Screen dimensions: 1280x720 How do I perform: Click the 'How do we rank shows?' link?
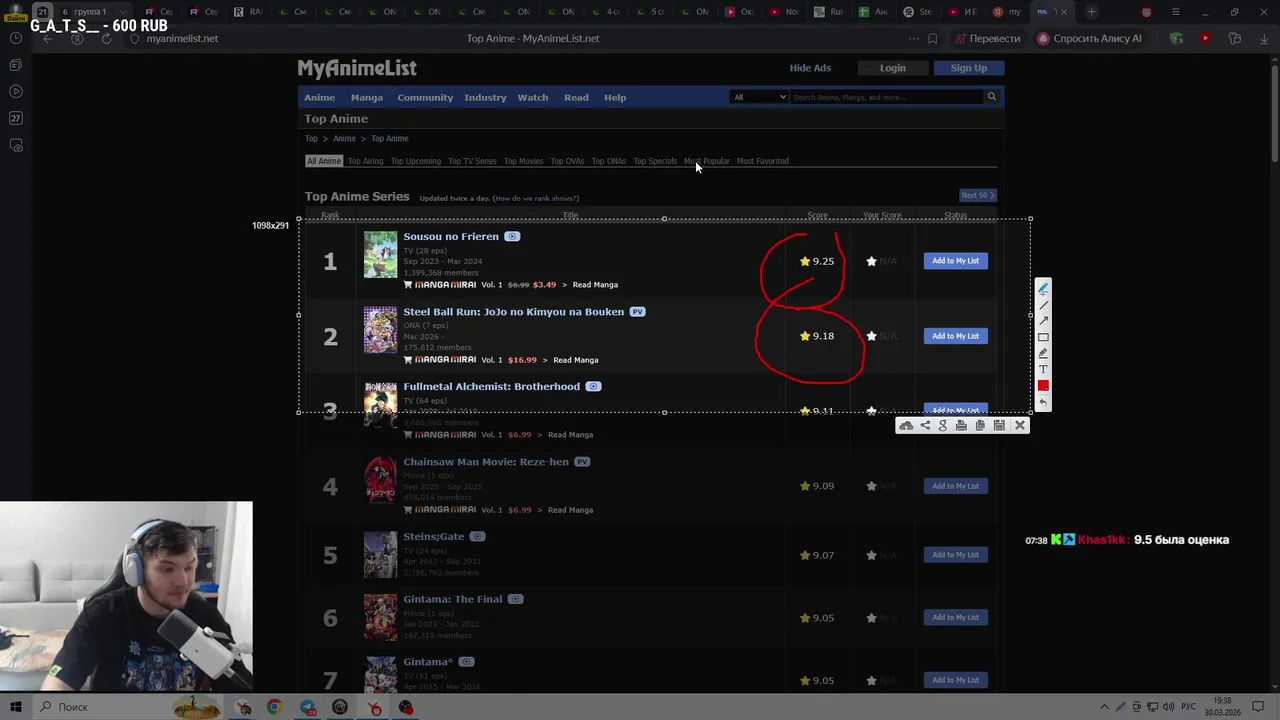[x=537, y=198]
